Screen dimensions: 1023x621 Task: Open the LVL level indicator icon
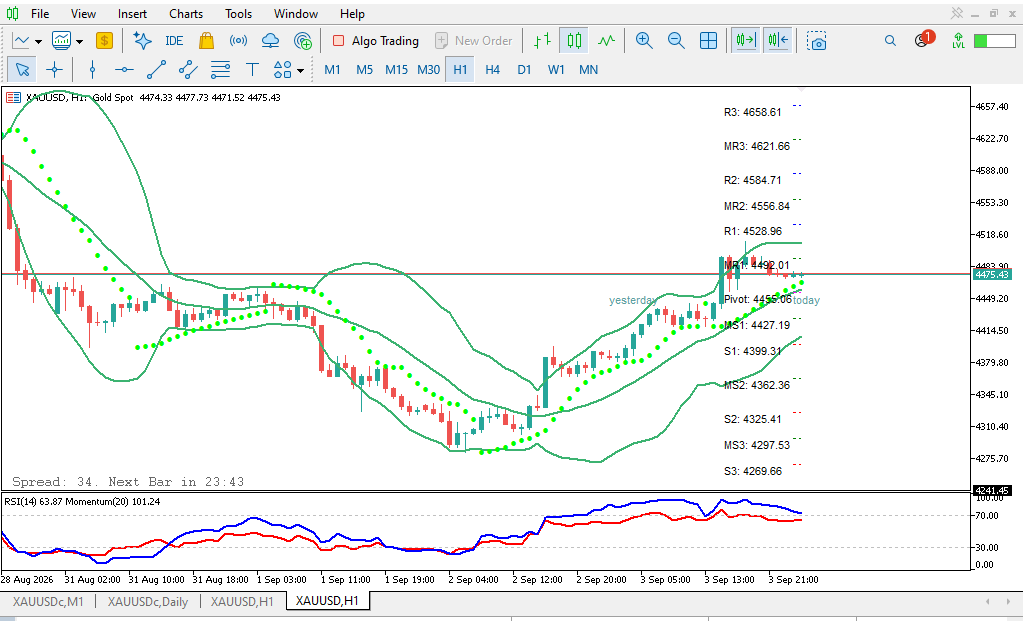coord(958,40)
